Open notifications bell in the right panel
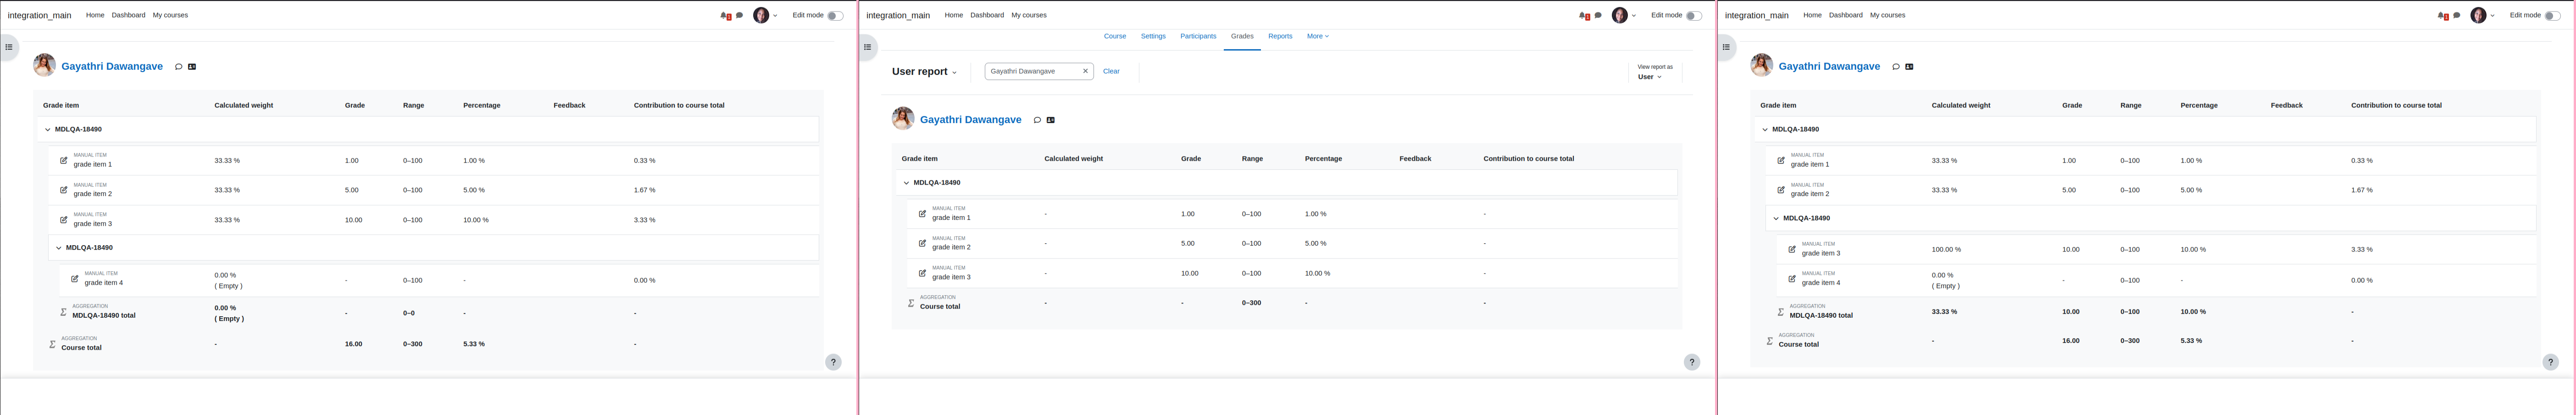Viewport: 2576px width, 415px height. pyautogui.click(x=2443, y=15)
